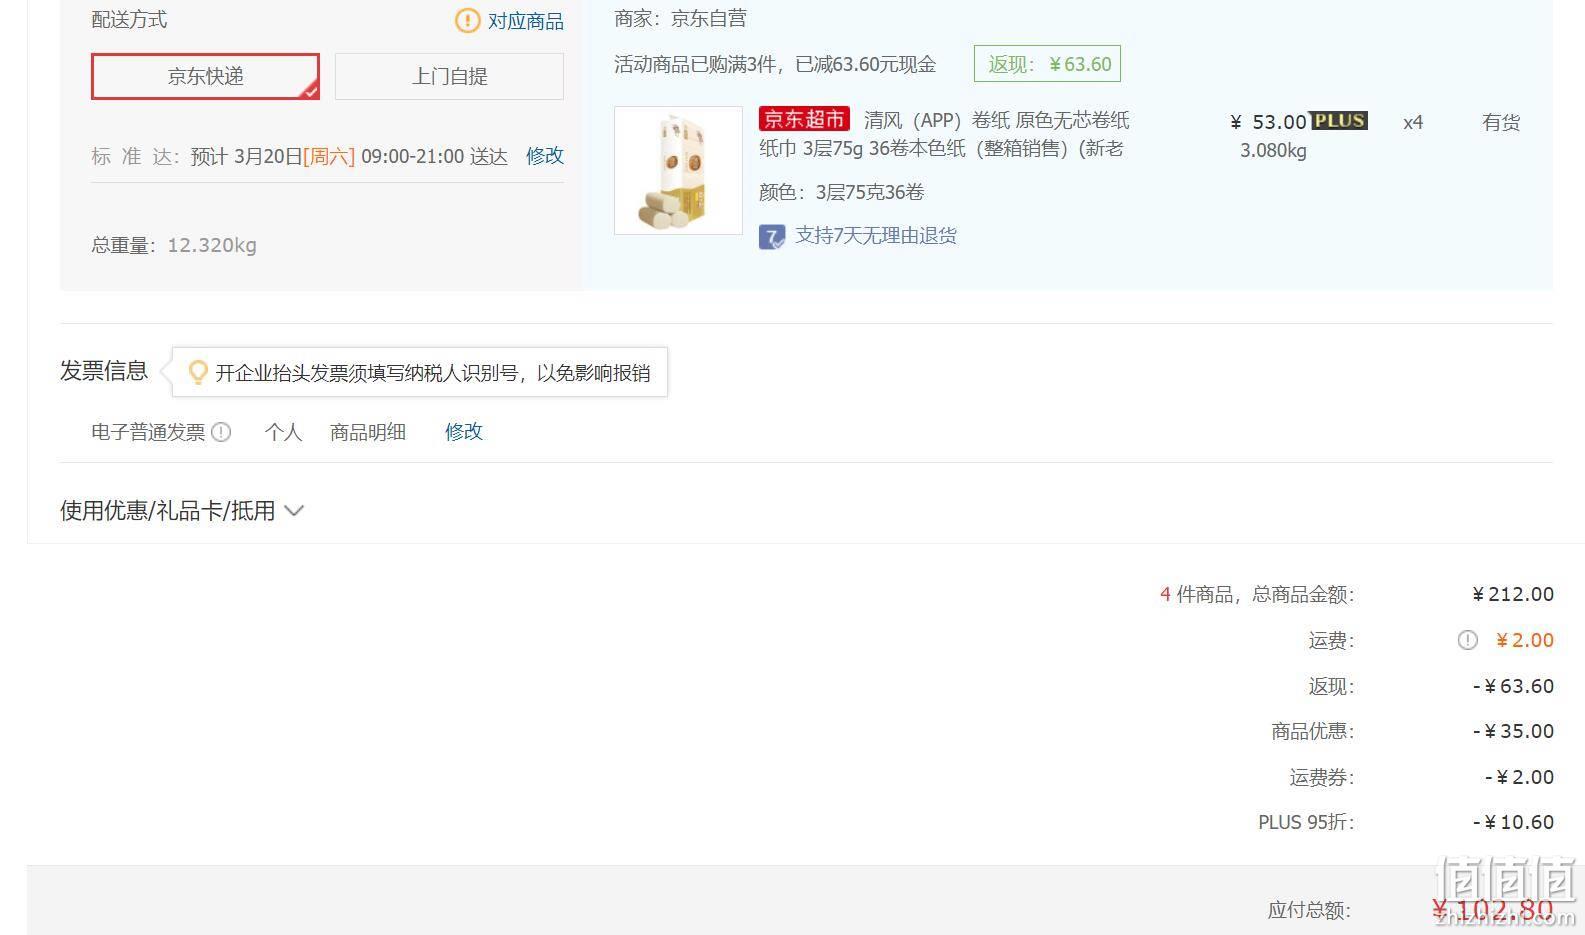Click the -¥2.00 运费券 value
This screenshot has width=1585, height=935.
1519,777
